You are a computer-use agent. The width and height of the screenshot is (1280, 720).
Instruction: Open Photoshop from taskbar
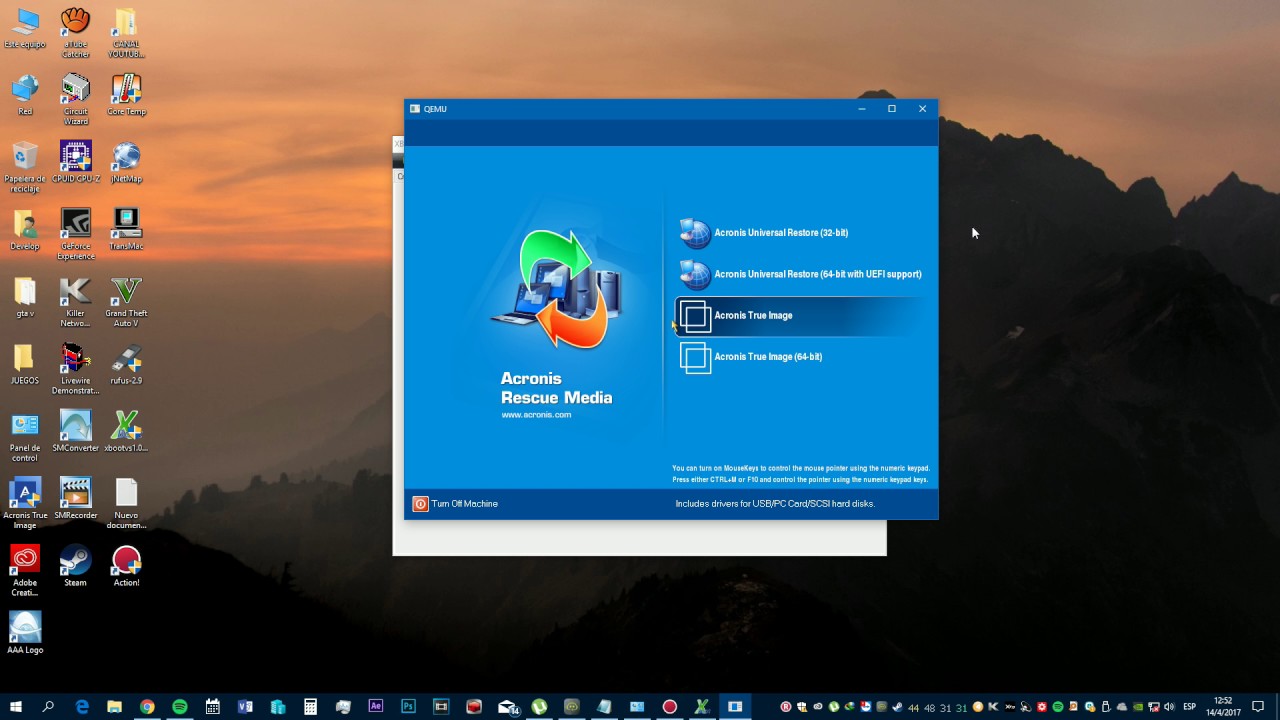(x=408, y=706)
